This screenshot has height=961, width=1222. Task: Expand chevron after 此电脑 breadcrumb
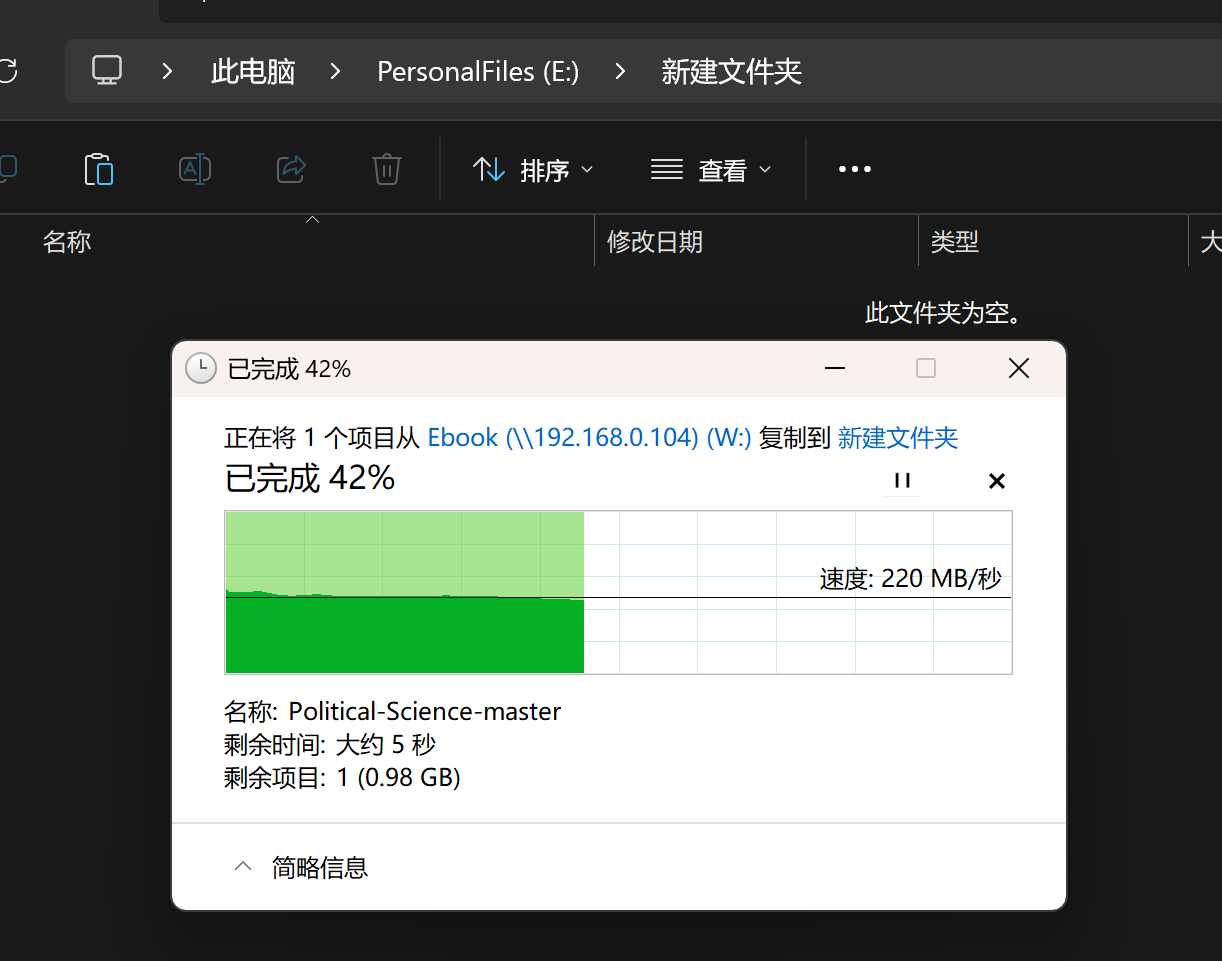tap(335, 71)
